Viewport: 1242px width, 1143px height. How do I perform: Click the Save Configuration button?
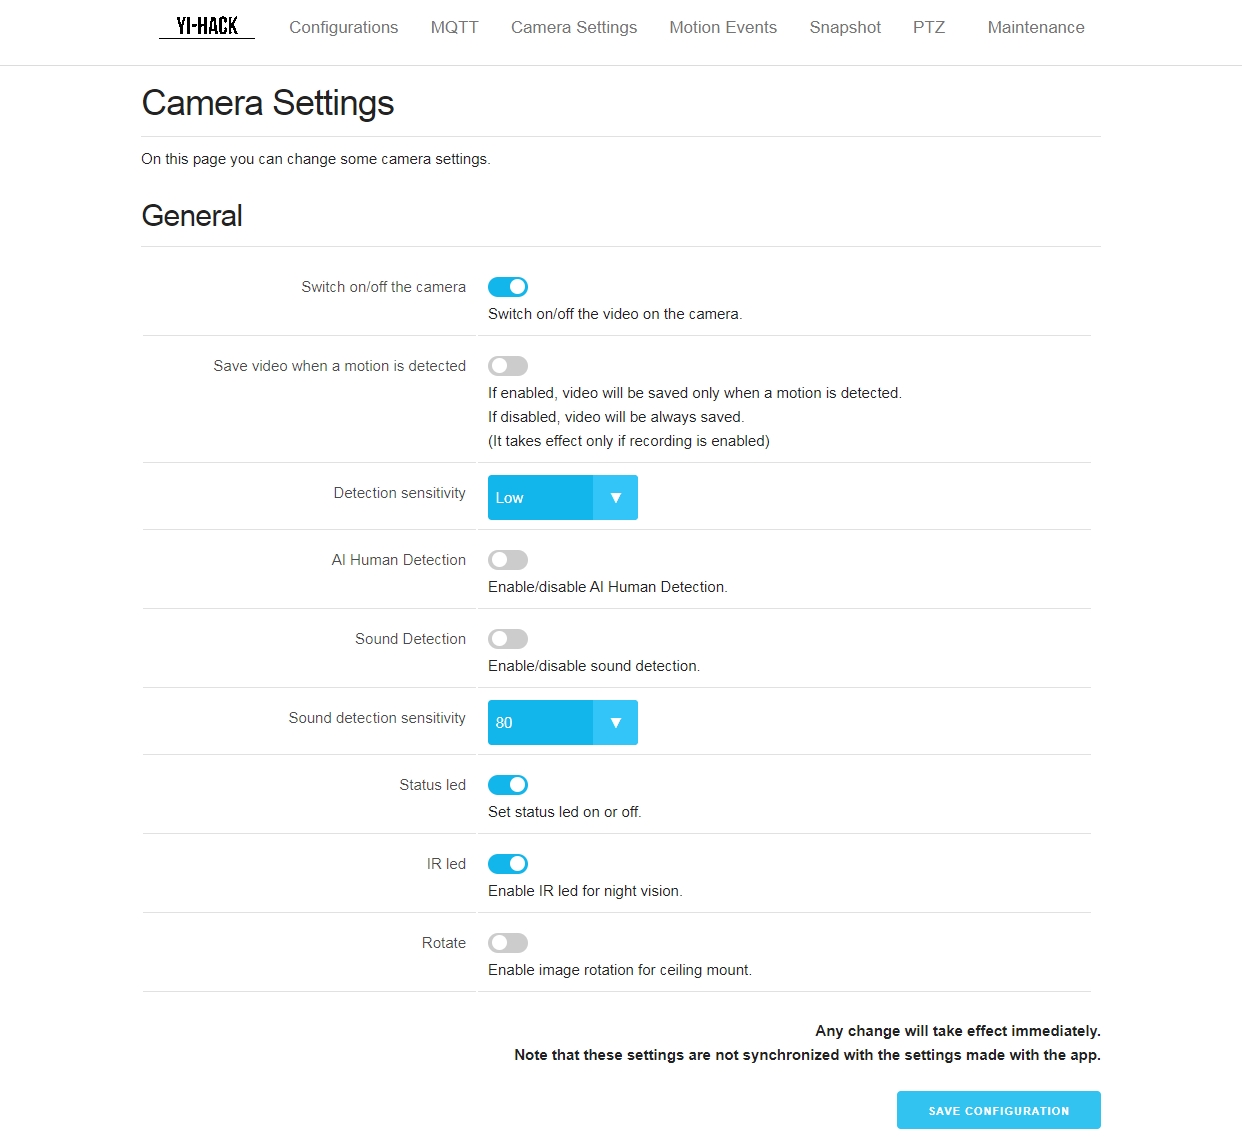(999, 1110)
